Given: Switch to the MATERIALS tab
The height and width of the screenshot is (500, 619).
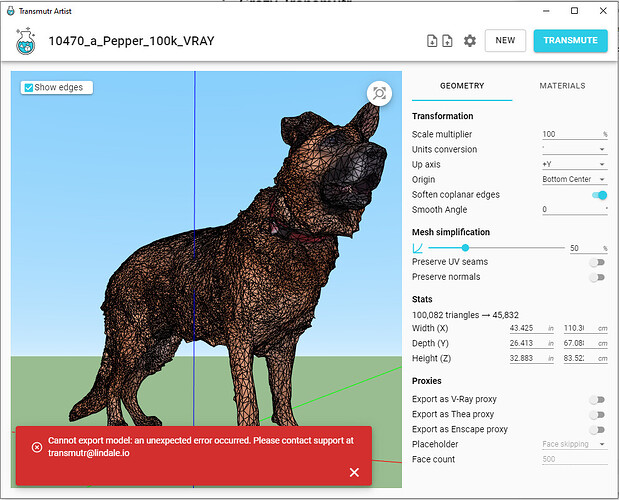Looking at the screenshot, I should click(x=562, y=86).
